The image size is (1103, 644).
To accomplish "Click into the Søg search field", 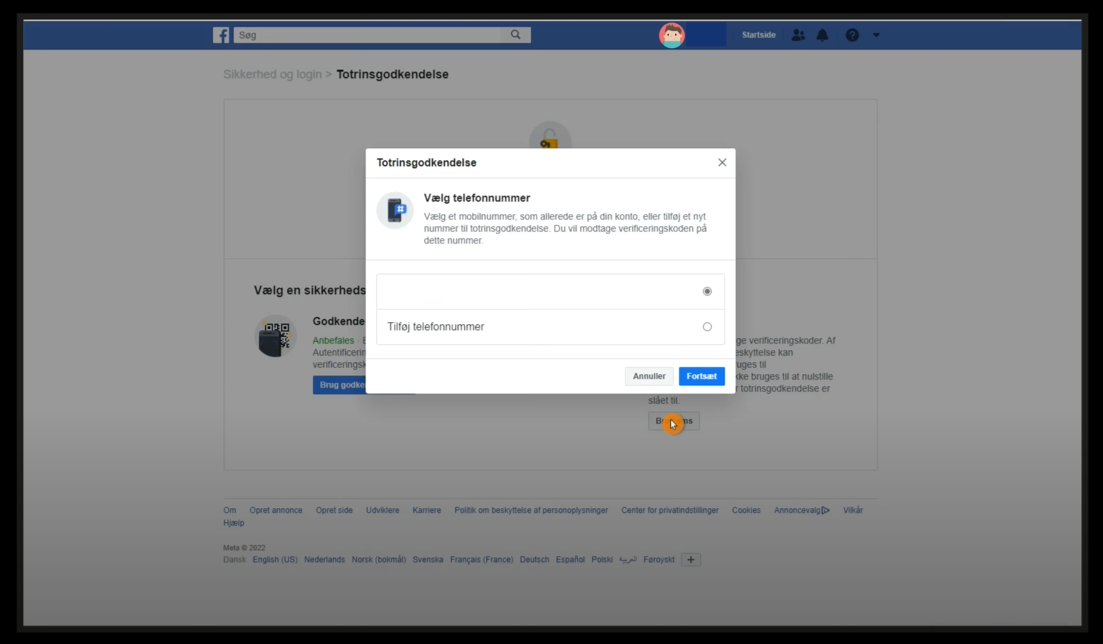I will (367, 35).
